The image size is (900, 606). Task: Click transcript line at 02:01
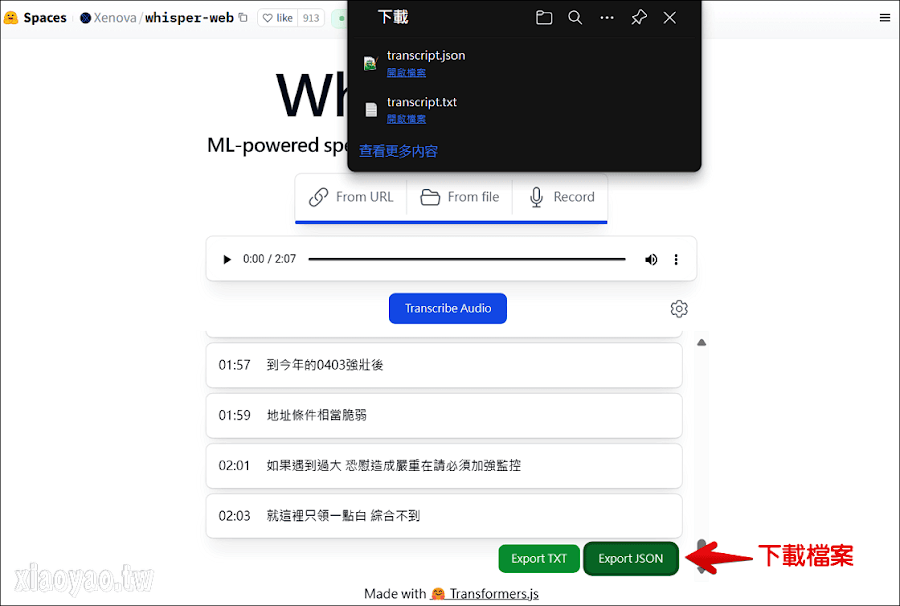(x=444, y=465)
